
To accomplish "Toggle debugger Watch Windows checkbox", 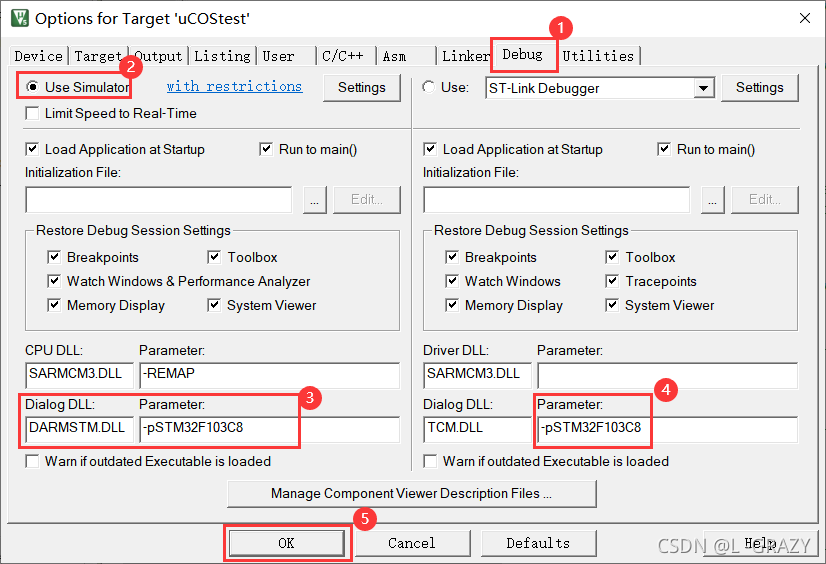I will pyautogui.click(x=452, y=281).
